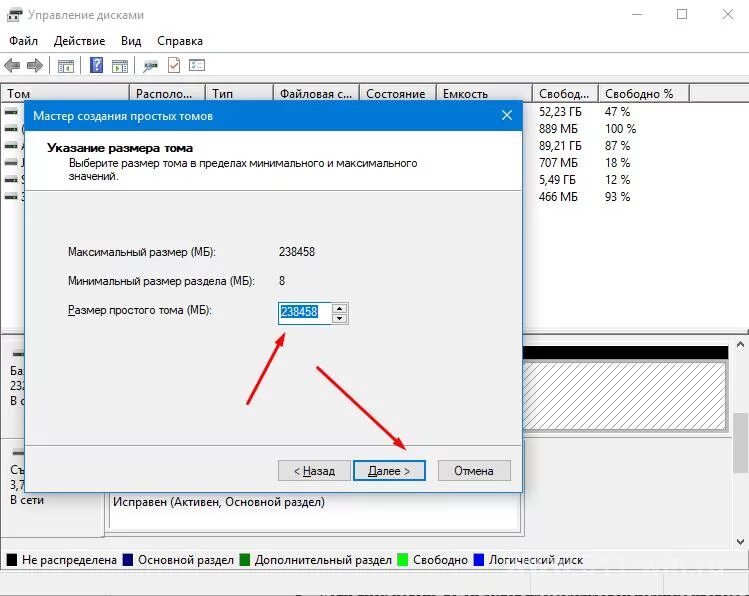Click the 18 % free percentage cell
The image size is (749, 596).
pos(617,163)
